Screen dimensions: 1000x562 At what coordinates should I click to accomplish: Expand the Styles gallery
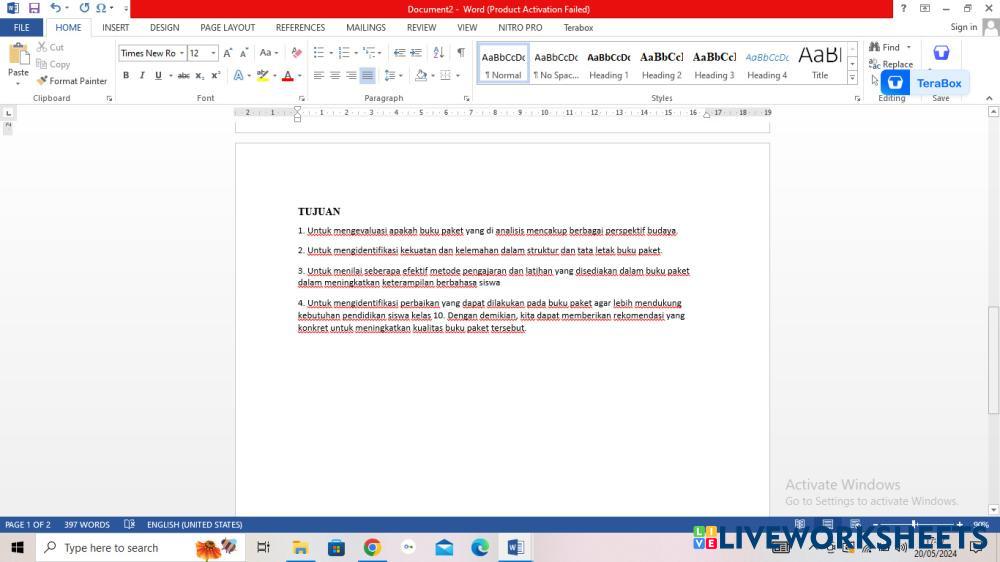point(852,78)
